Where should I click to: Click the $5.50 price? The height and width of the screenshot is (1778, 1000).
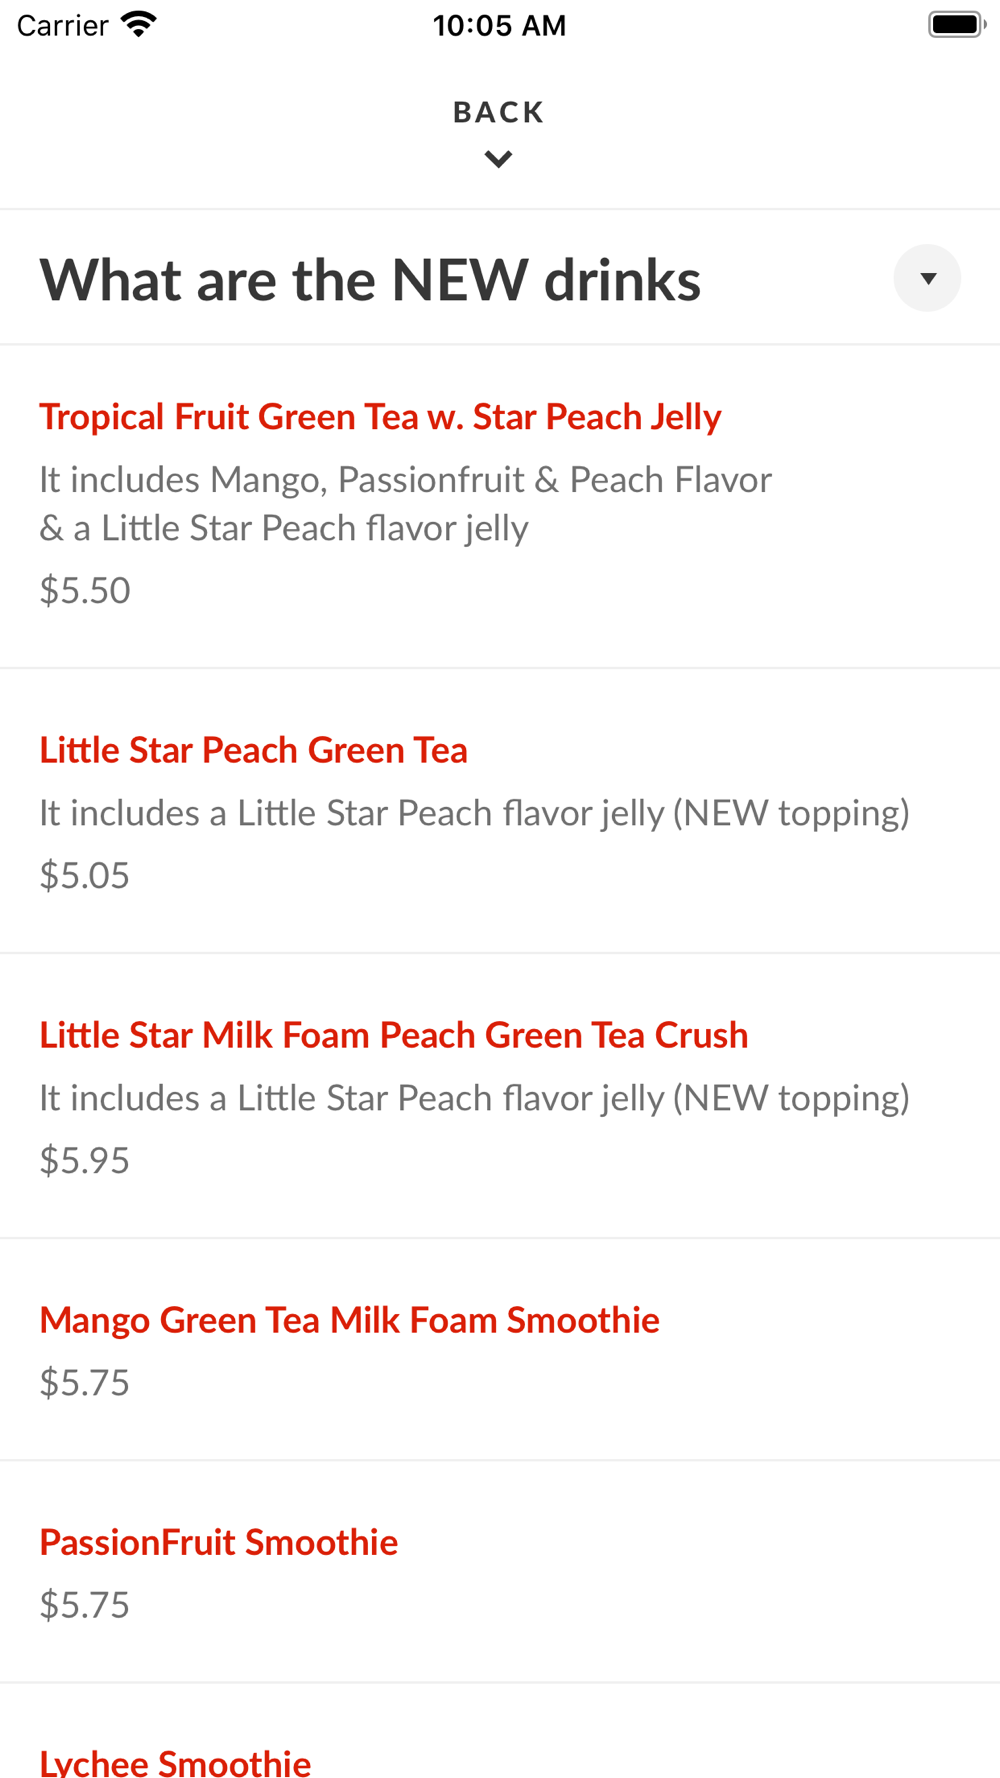pyautogui.click(x=85, y=590)
